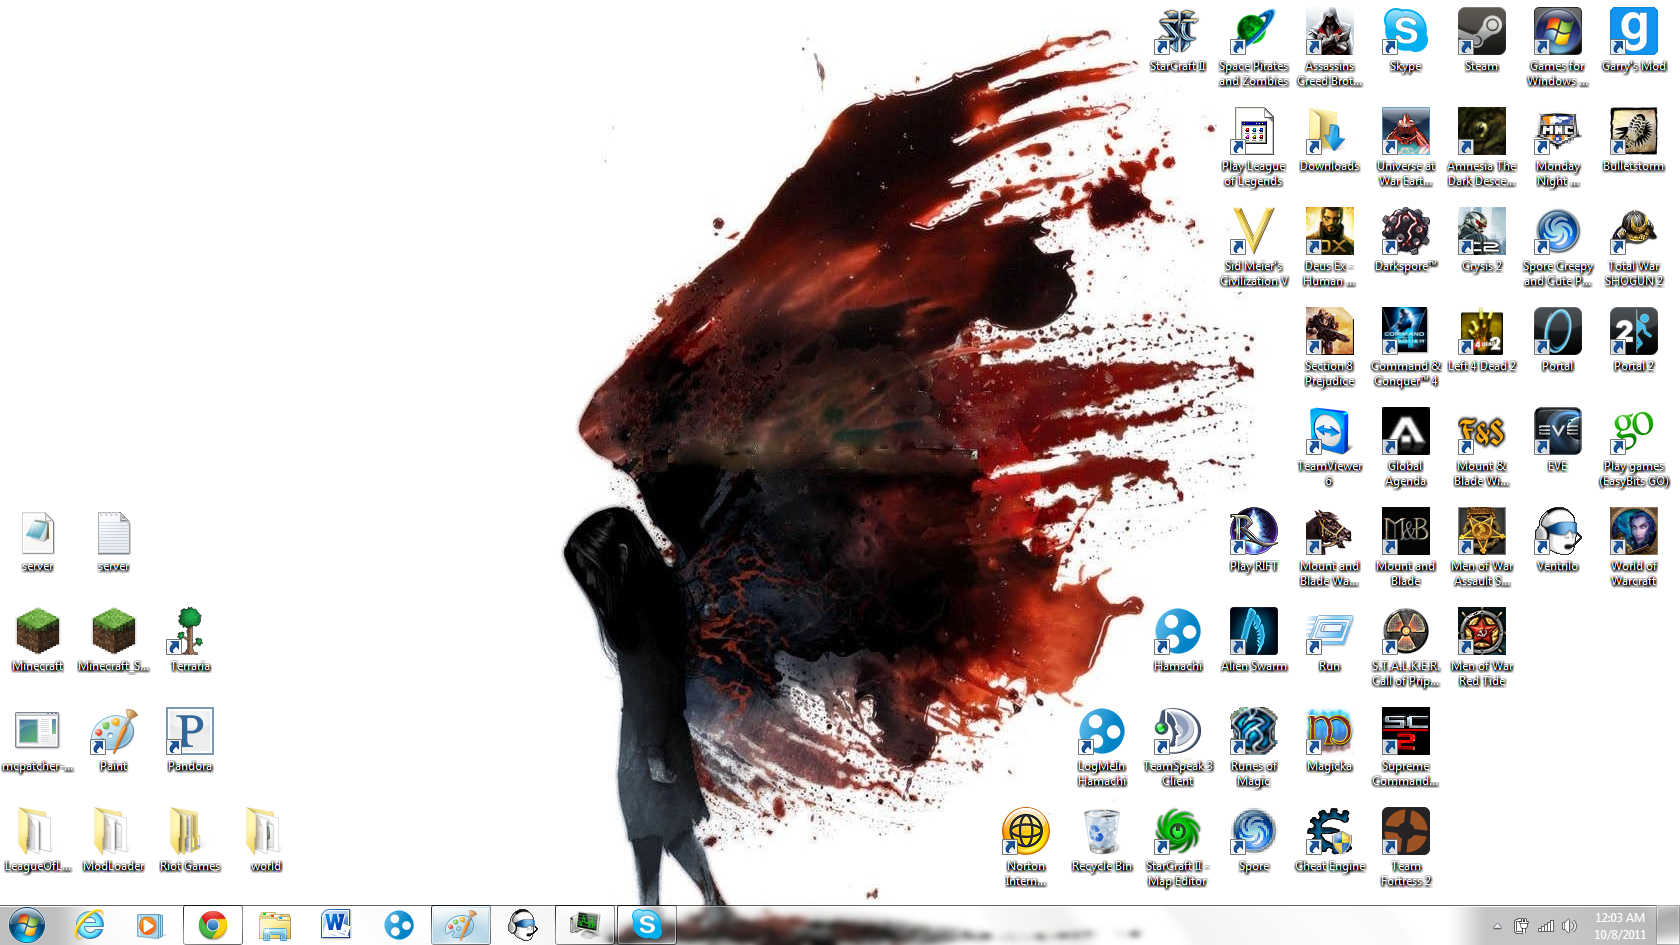Open Microsoft Word from taskbar
1680x945 pixels.
point(336,925)
